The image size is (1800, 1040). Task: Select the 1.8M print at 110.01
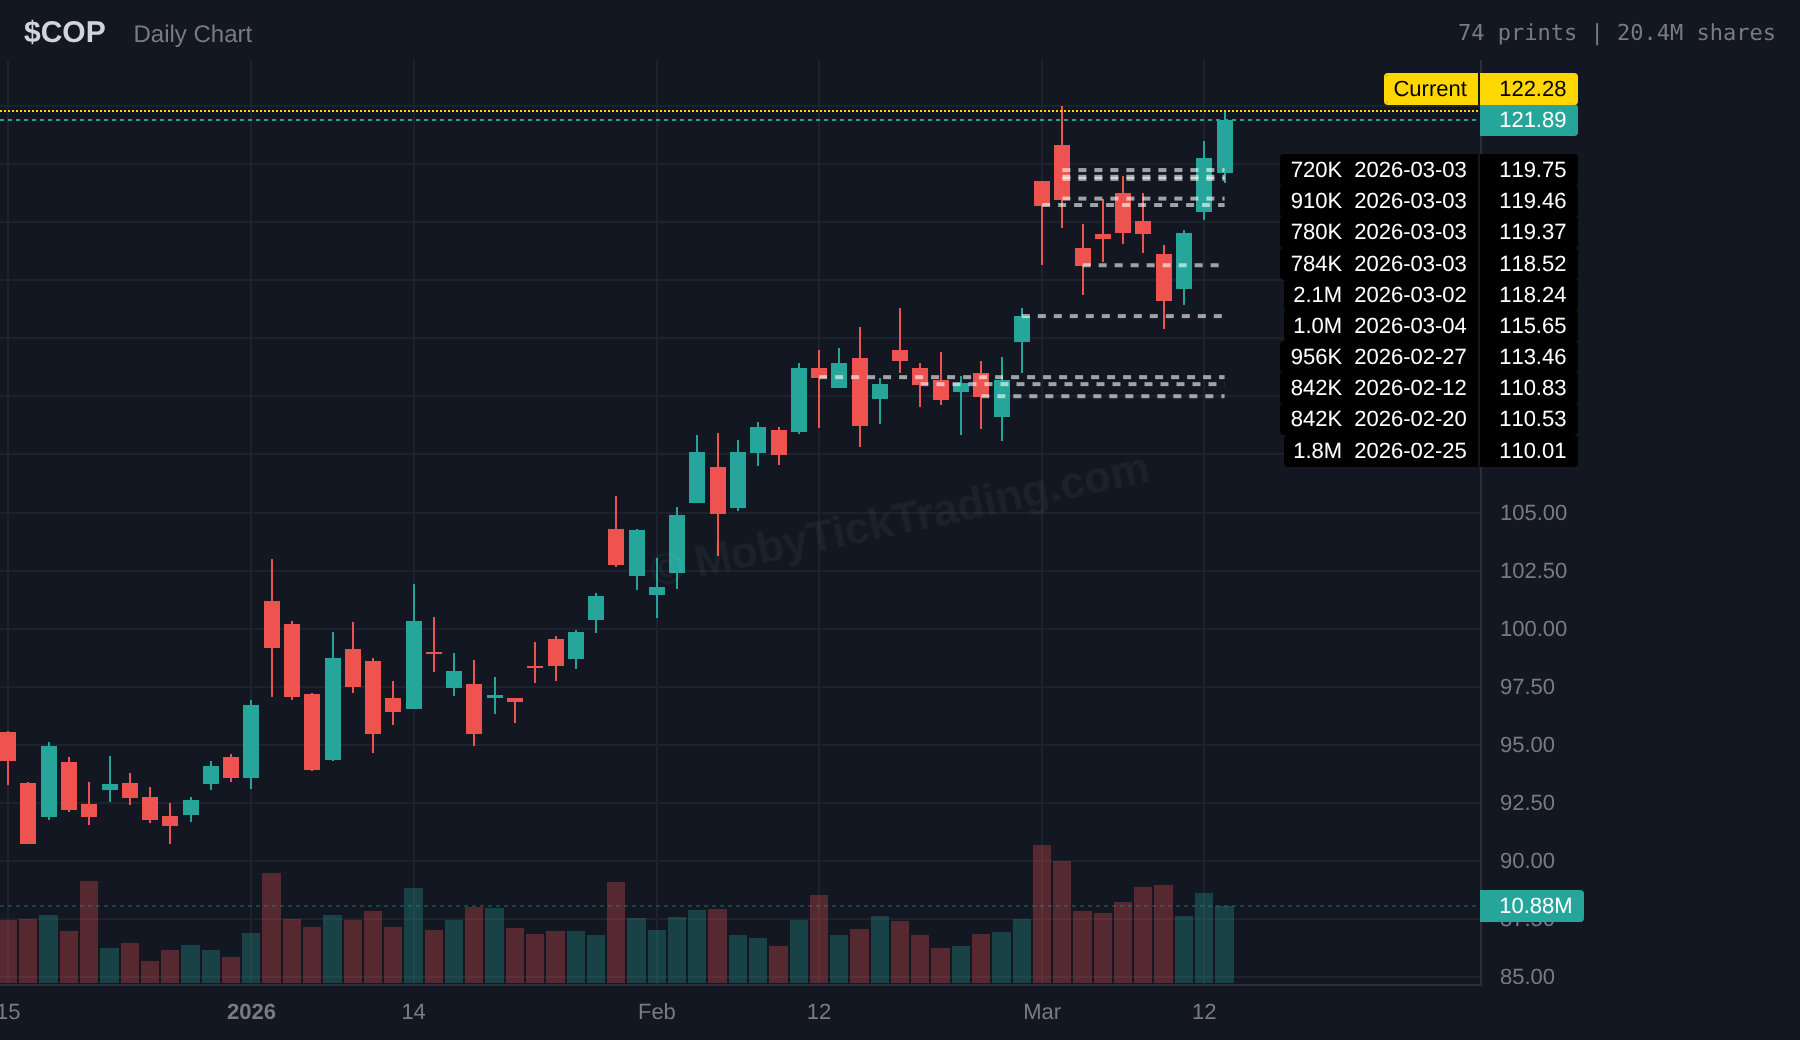[x=1428, y=451]
